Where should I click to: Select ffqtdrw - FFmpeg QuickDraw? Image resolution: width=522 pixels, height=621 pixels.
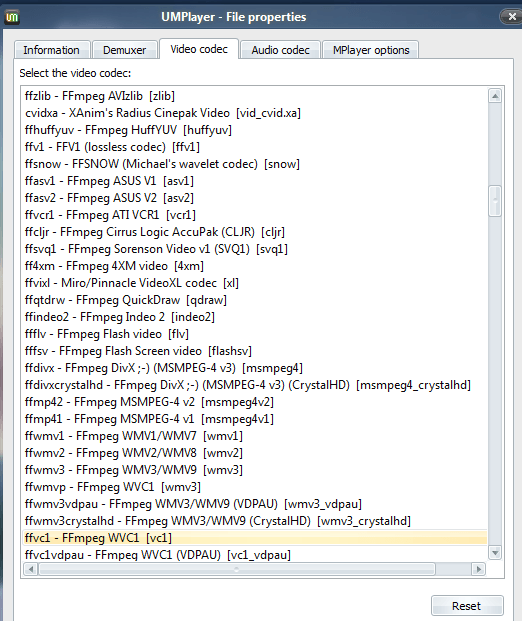click(126, 300)
